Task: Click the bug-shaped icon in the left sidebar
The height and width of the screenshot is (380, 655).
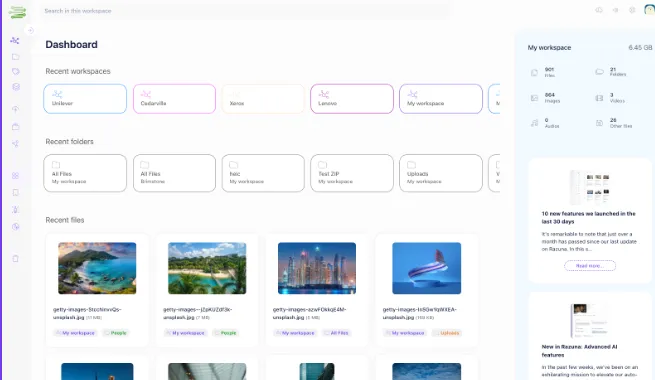Action: click(x=15, y=210)
